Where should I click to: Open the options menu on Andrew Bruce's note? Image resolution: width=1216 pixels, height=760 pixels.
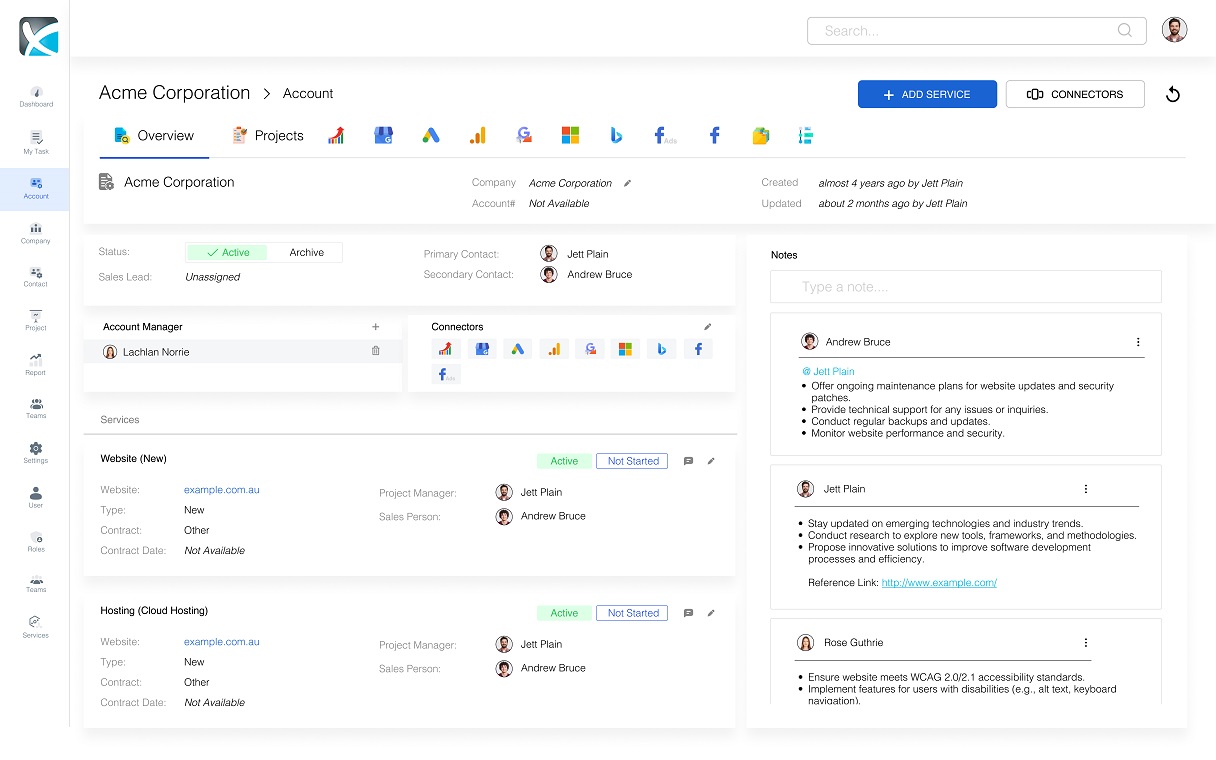tap(1138, 342)
